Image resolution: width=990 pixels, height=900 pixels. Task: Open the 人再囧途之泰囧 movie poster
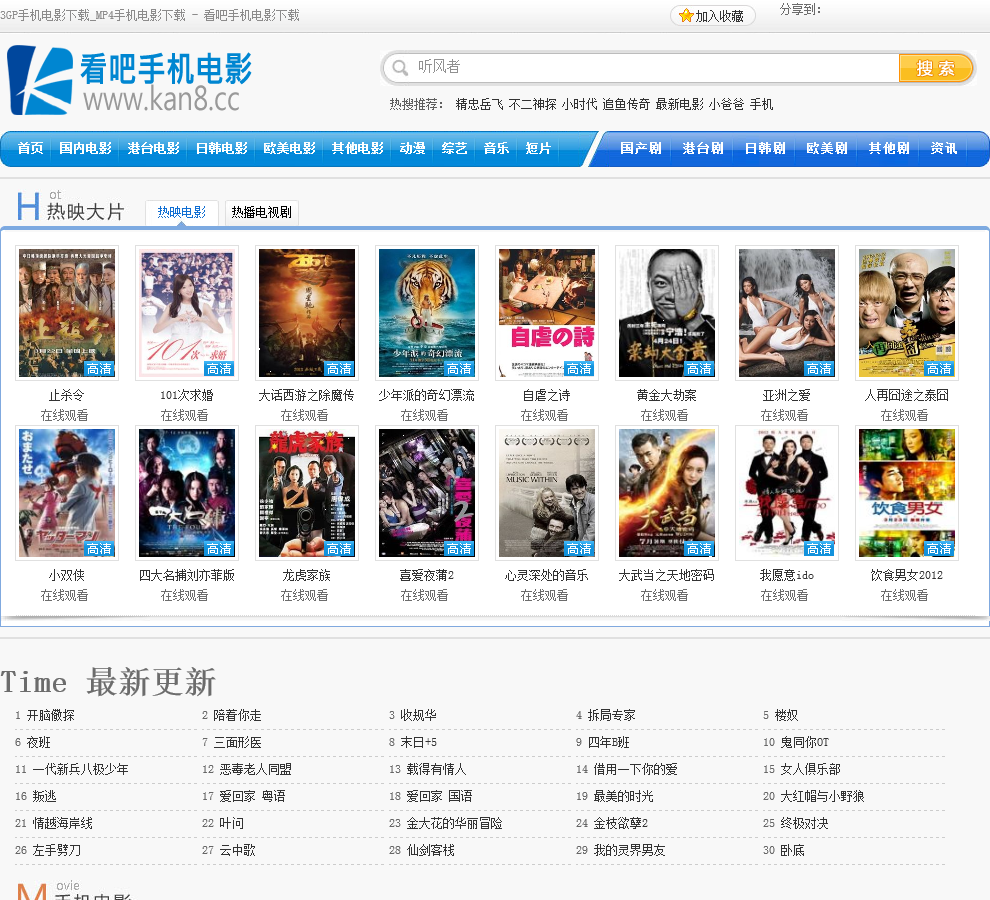pyautogui.click(x=907, y=313)
